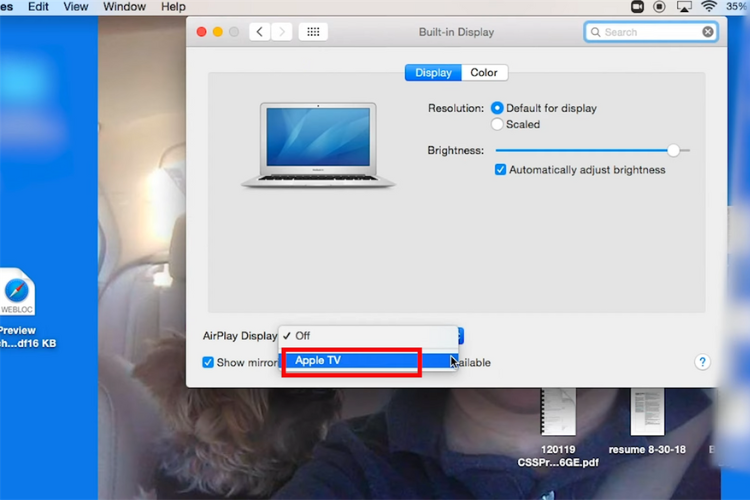750x500 pixels.
Task: Click the Wi-Fi icon in menu bar
Action: click(x=709, y=7)
